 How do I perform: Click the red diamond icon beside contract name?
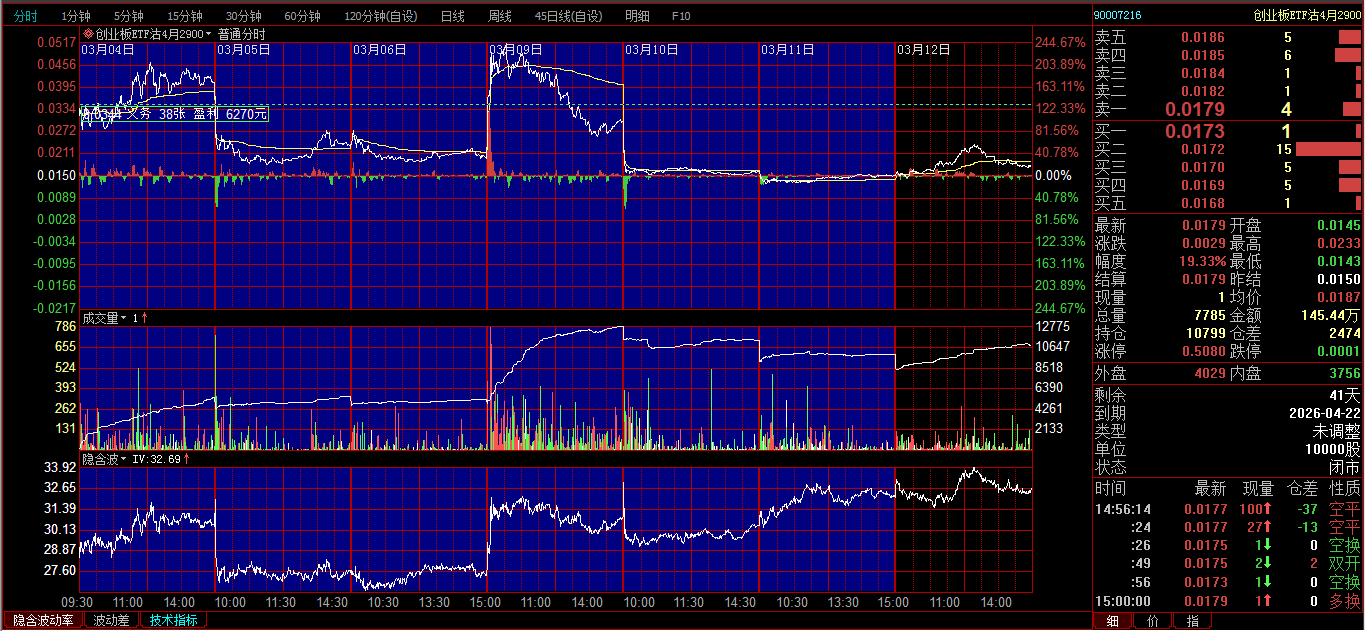click(88, 34)
